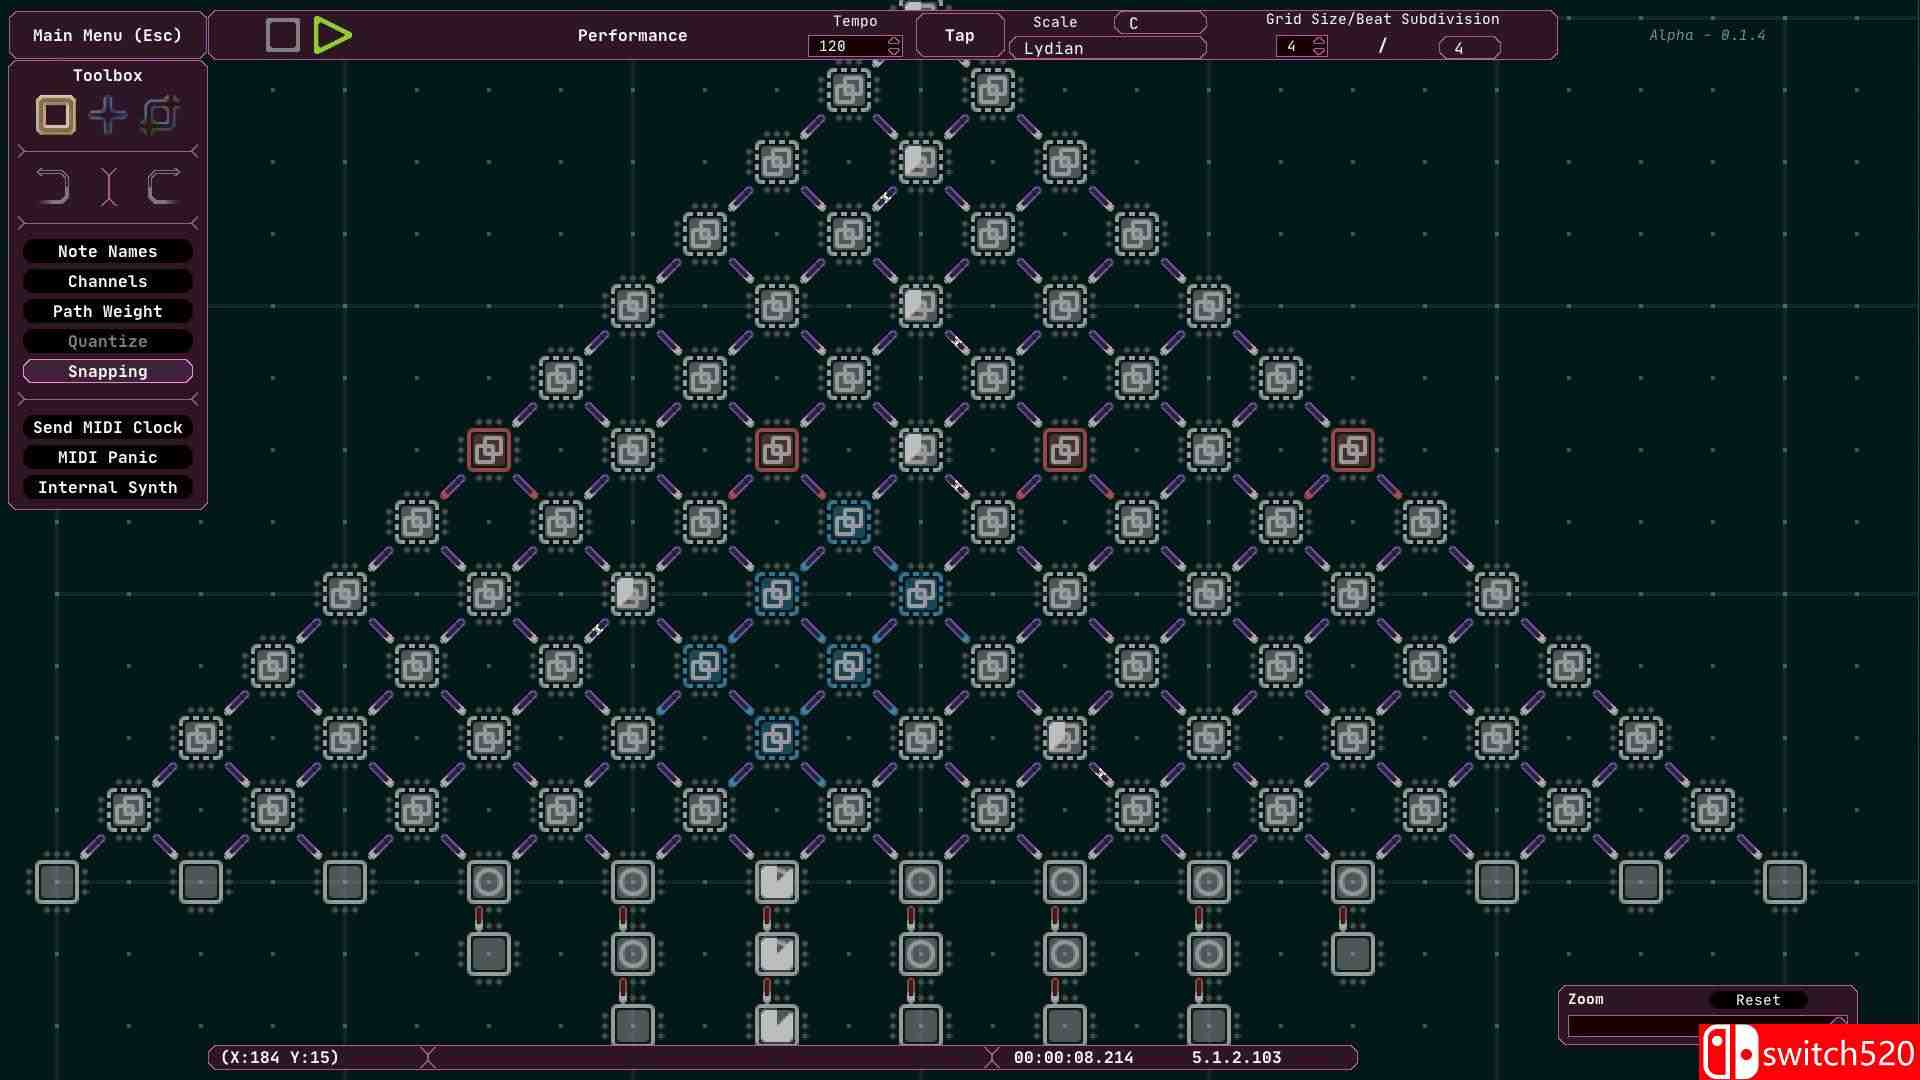Select the blue plus connector tool
This screenshot has height=1080, width=1920.
[x=108, y=115]
